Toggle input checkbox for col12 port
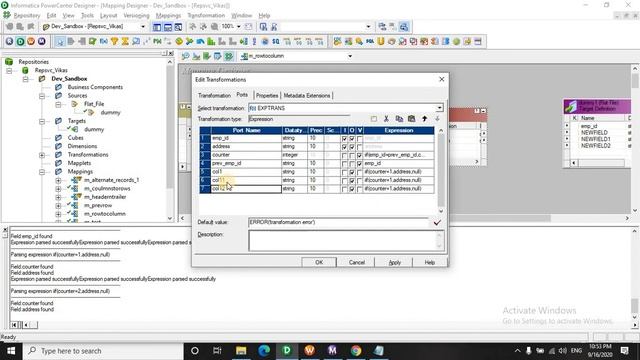This screenshot has height=360, width=640. tap(344, 189)
